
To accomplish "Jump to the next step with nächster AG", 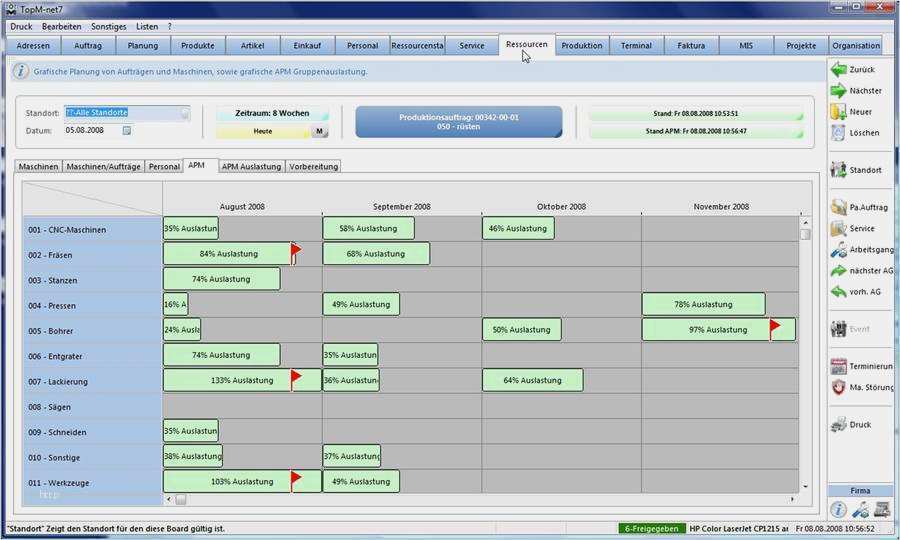I will [839, 270].
